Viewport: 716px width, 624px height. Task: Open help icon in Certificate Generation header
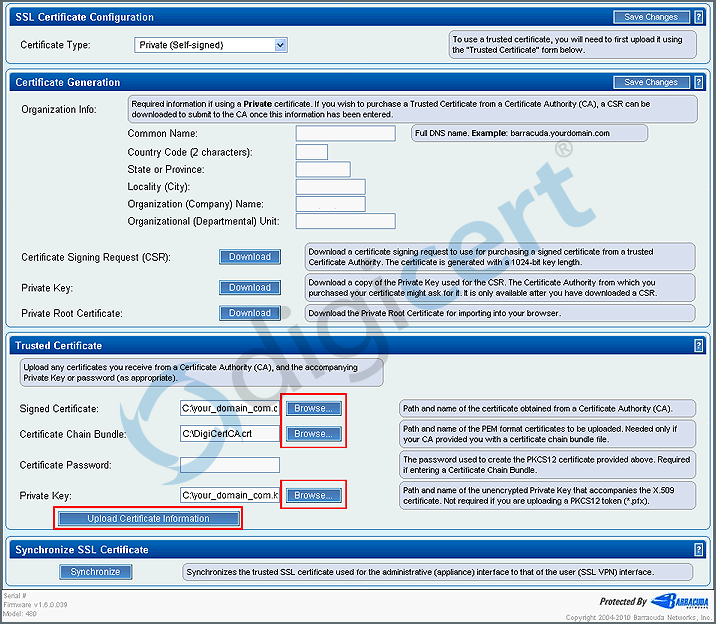tap(698, 82)
